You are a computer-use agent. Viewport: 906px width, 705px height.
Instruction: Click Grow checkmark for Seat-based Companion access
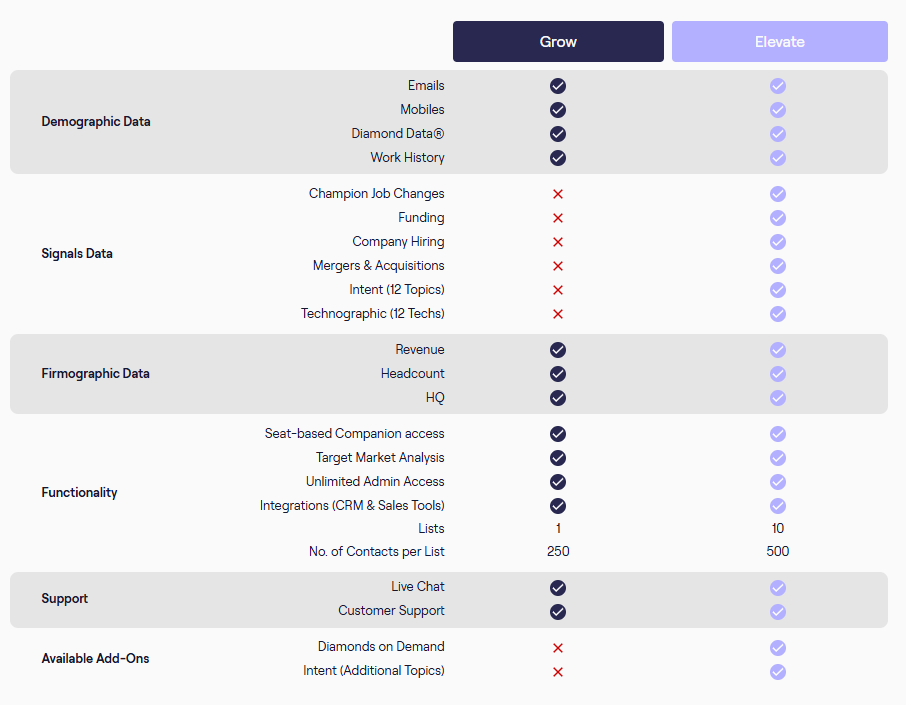click(558, 434)
